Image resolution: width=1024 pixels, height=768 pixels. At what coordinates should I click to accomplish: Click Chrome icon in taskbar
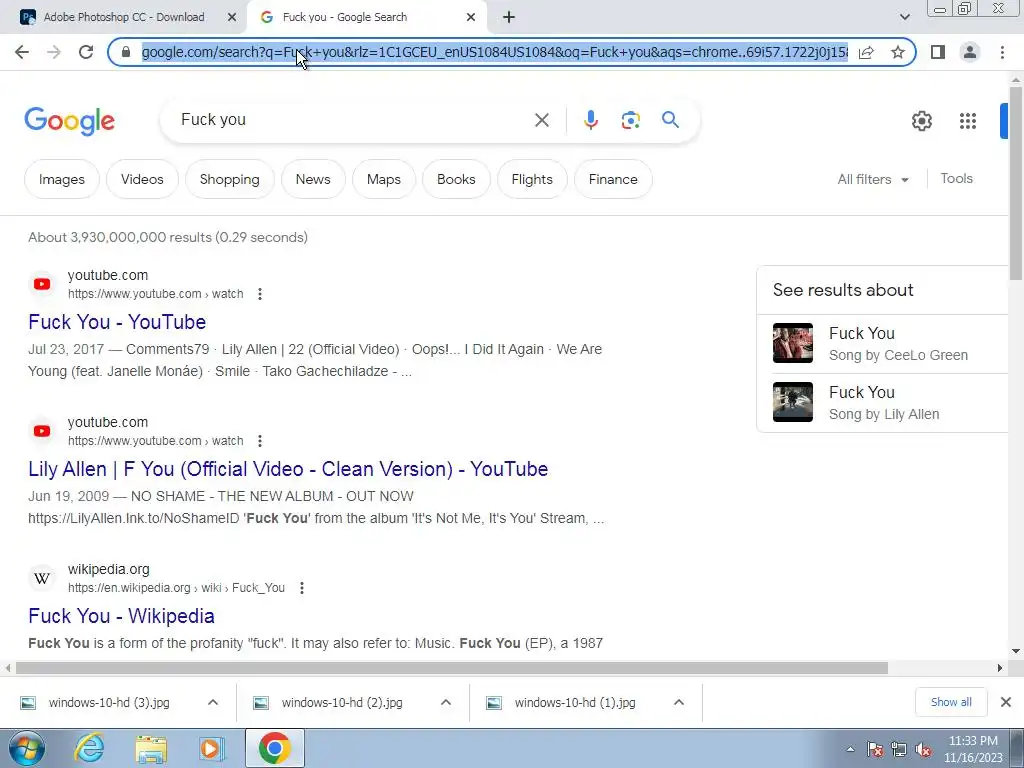click(275, 748)
